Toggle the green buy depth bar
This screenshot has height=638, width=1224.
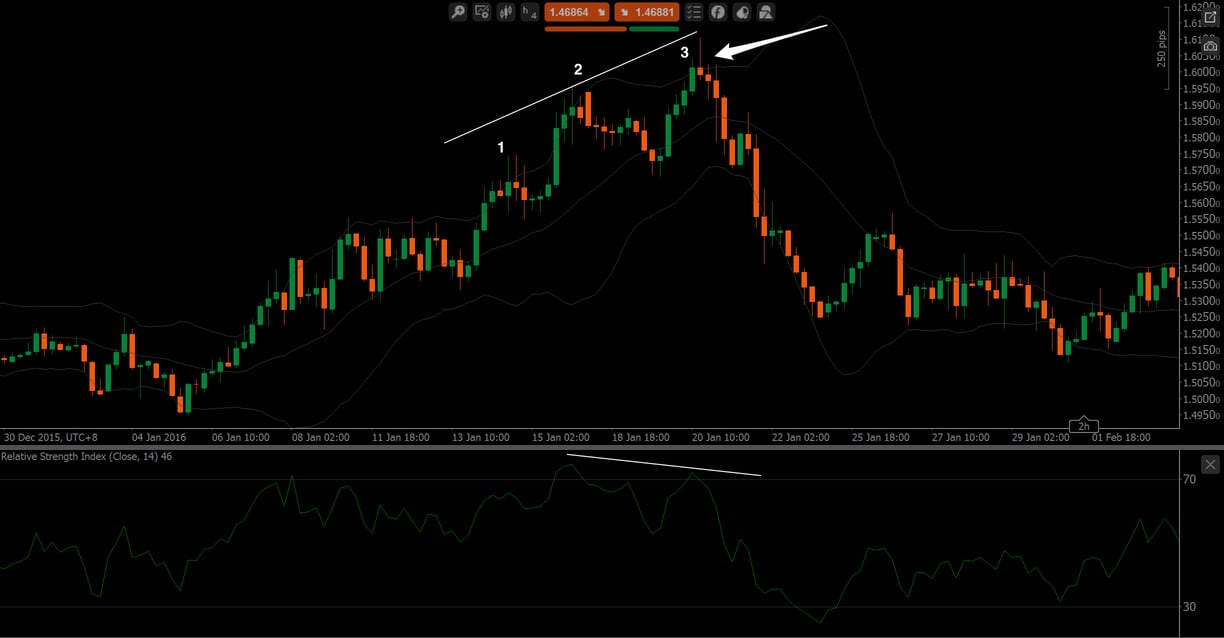[654, 28]
